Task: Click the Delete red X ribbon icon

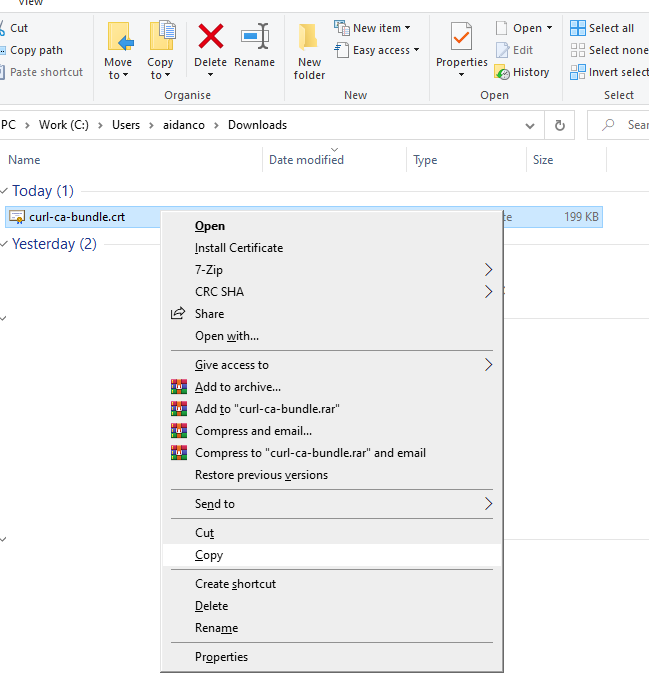Action: [210, 37]
